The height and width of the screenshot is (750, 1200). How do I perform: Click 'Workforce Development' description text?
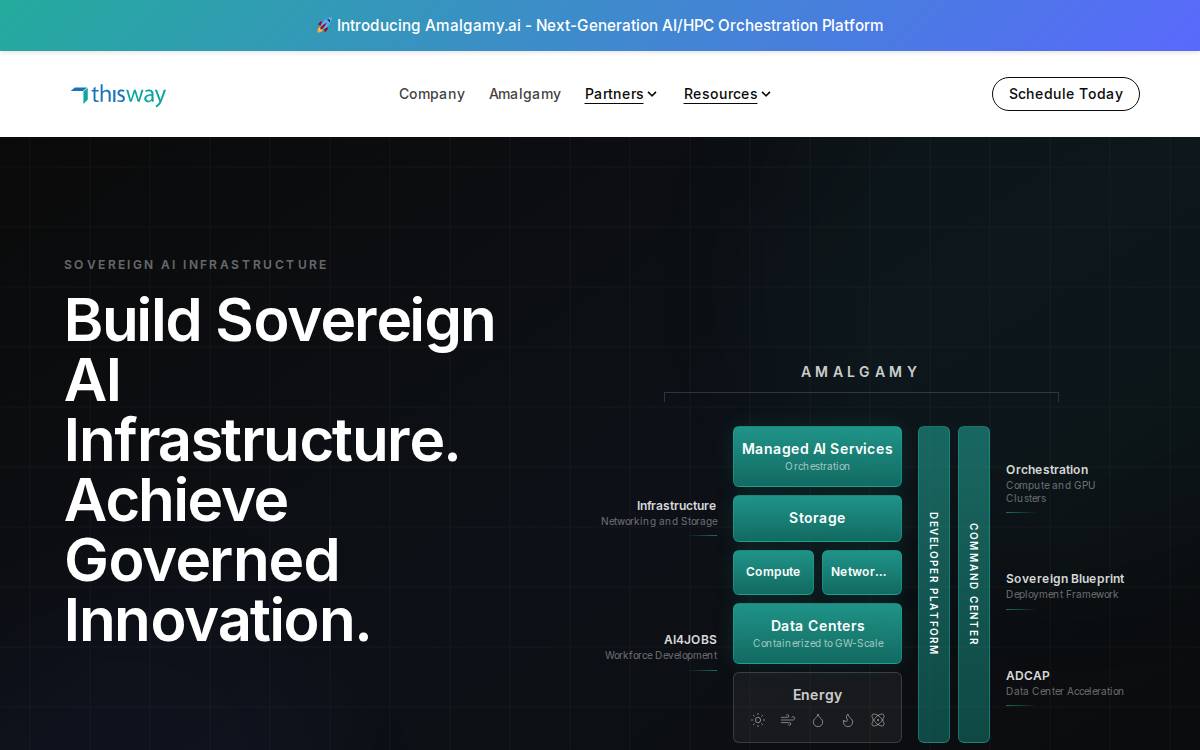click(661, 656)
